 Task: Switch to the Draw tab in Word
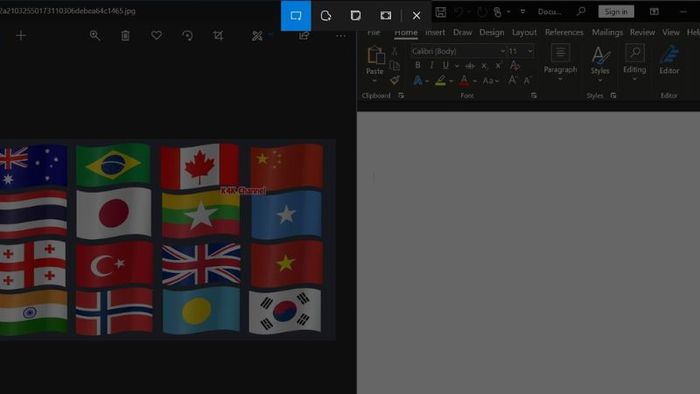[x=462, y=32]
